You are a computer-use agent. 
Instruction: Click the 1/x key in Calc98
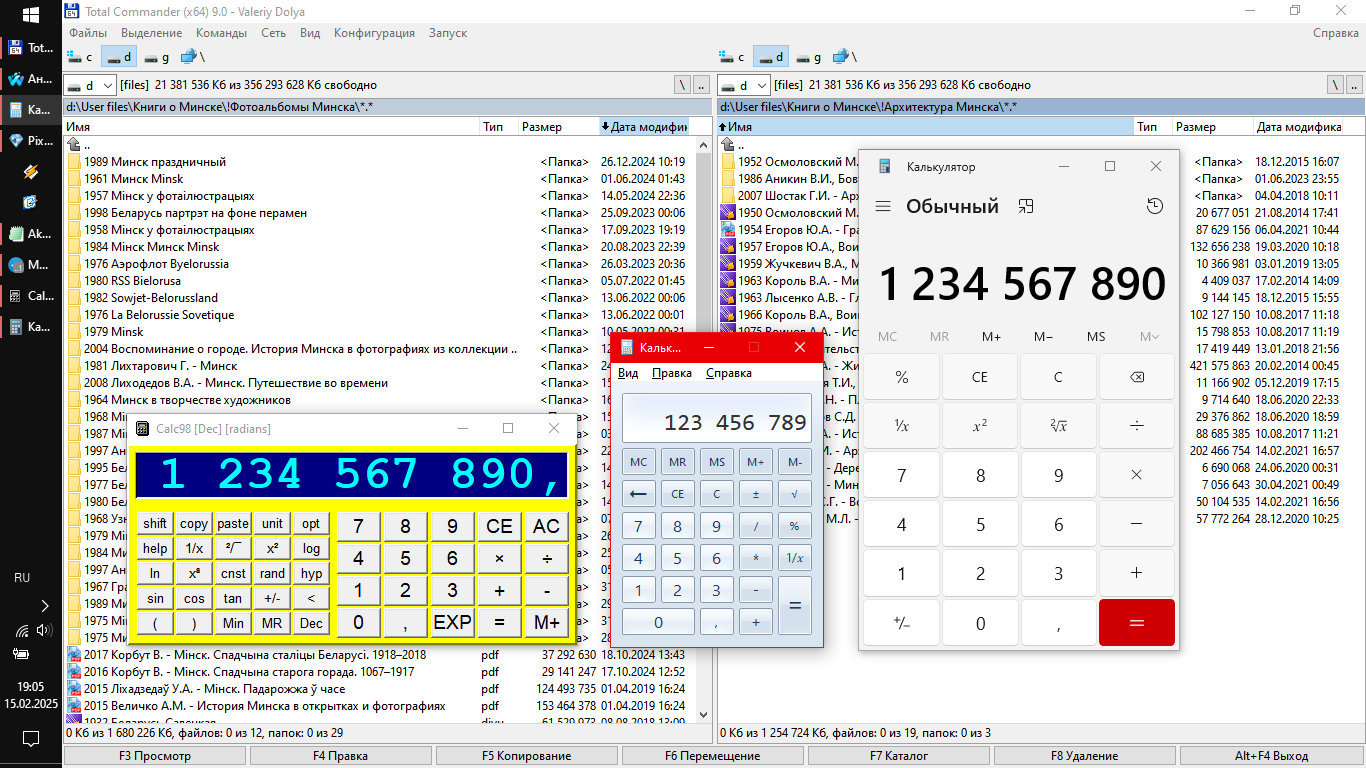tap(194, 548)
